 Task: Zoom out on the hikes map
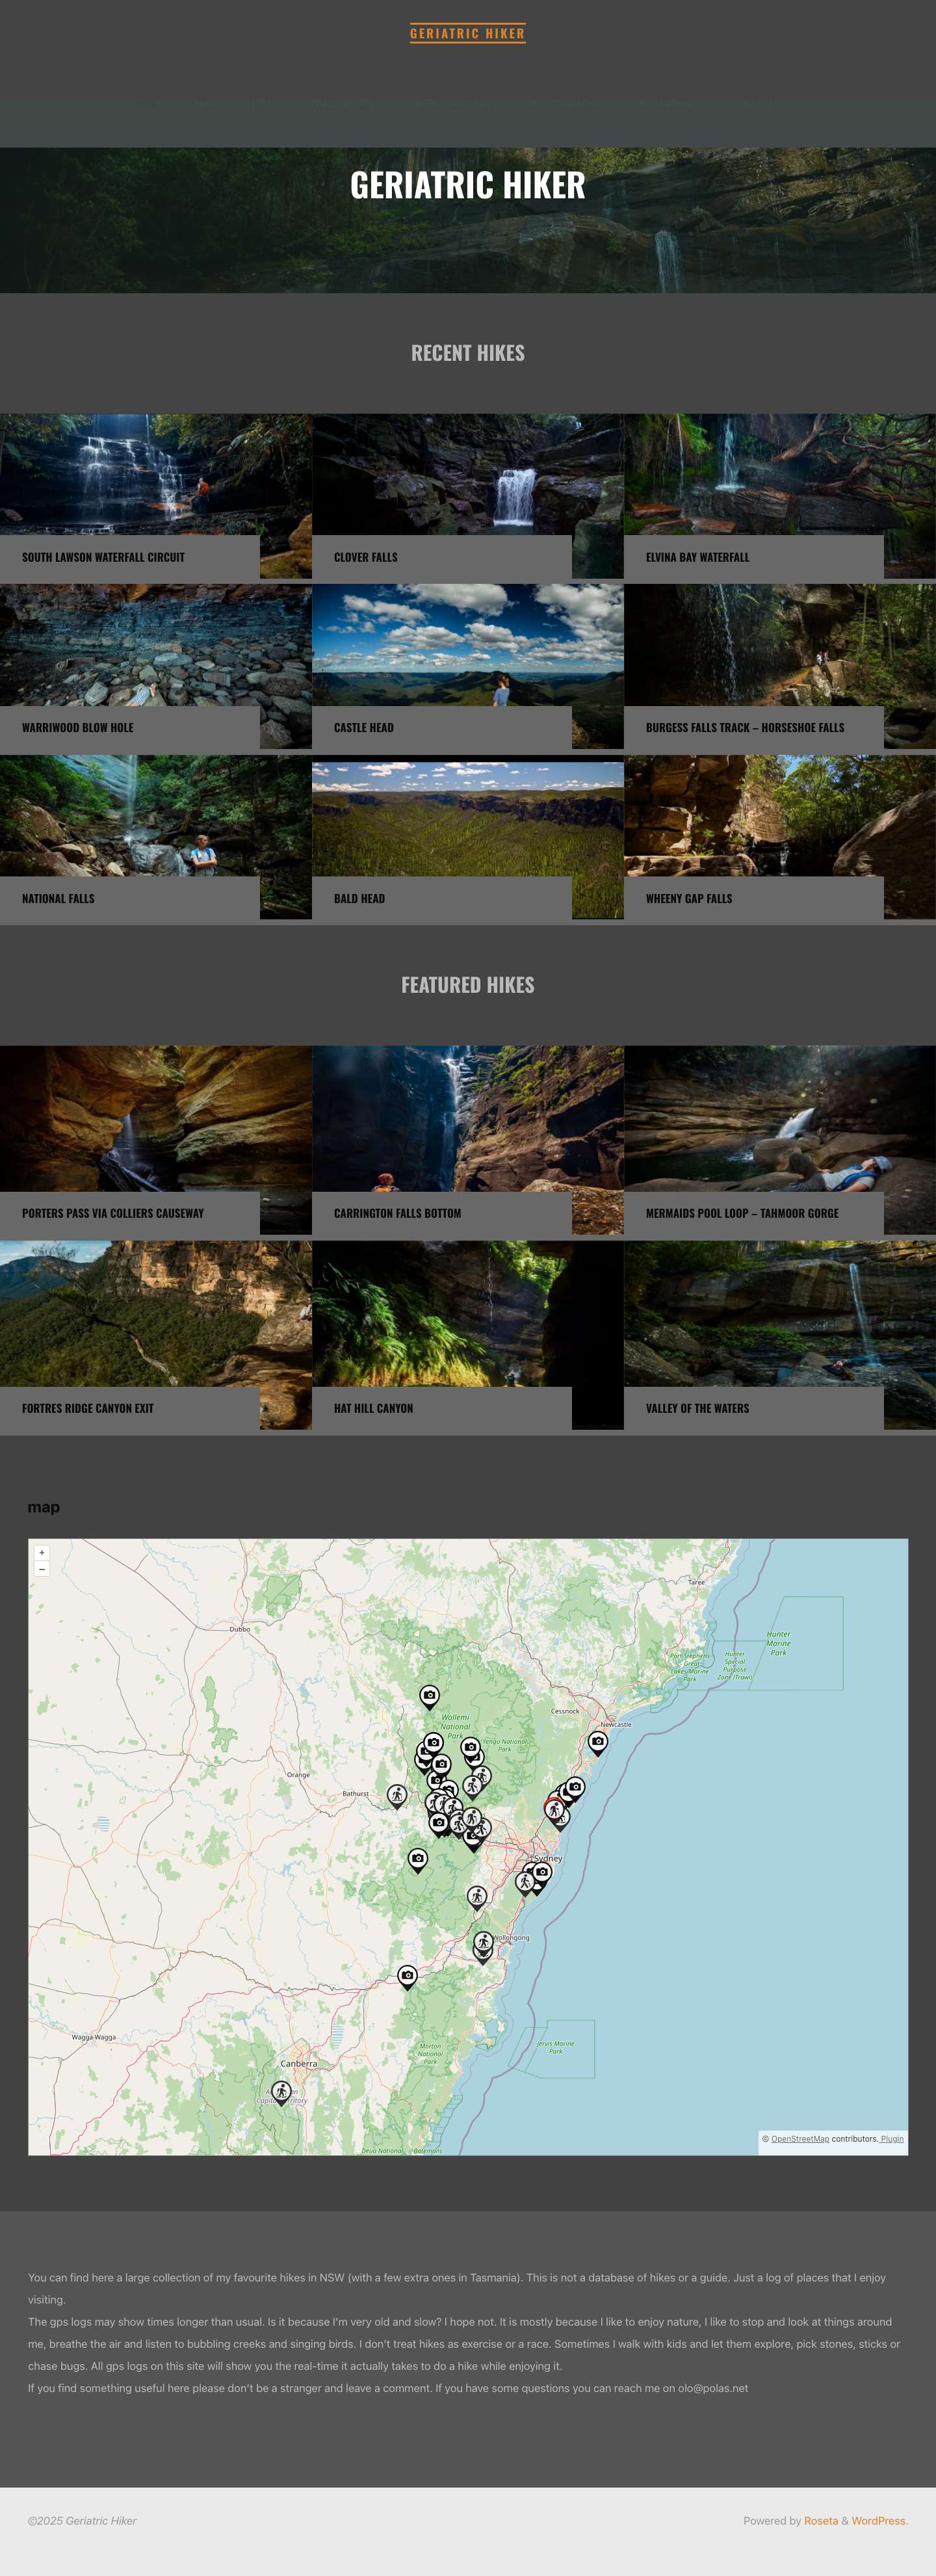pos(41,1569)
